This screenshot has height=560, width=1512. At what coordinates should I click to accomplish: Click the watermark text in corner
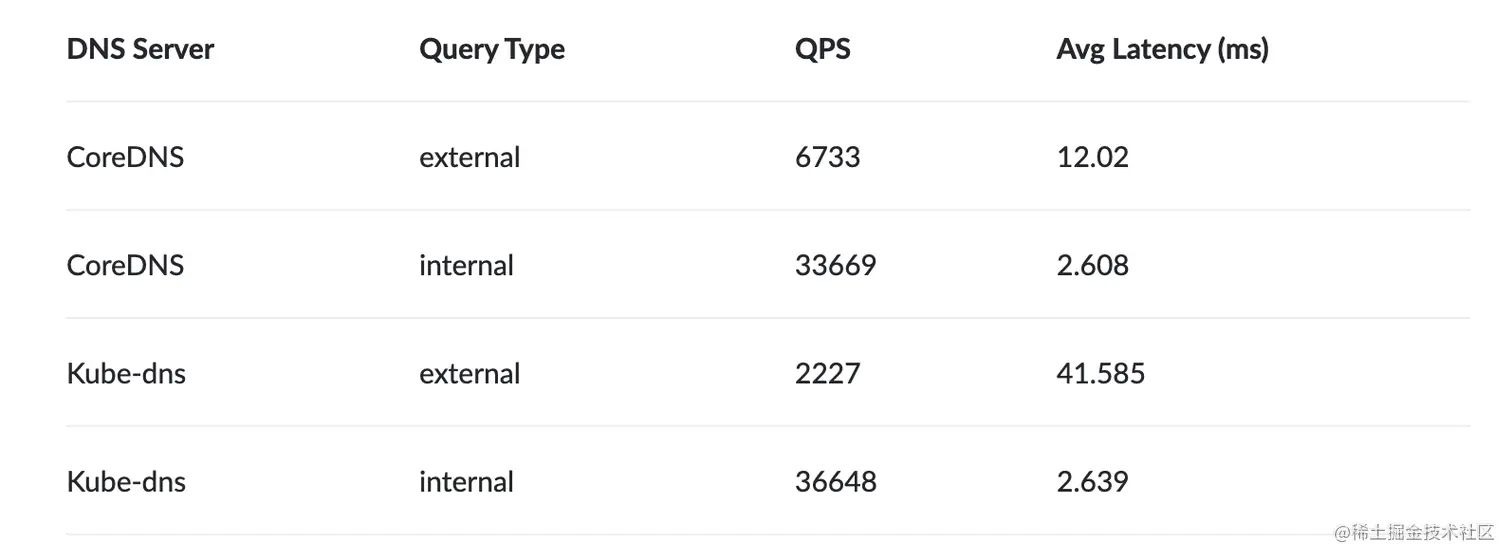click(1414, 532)
